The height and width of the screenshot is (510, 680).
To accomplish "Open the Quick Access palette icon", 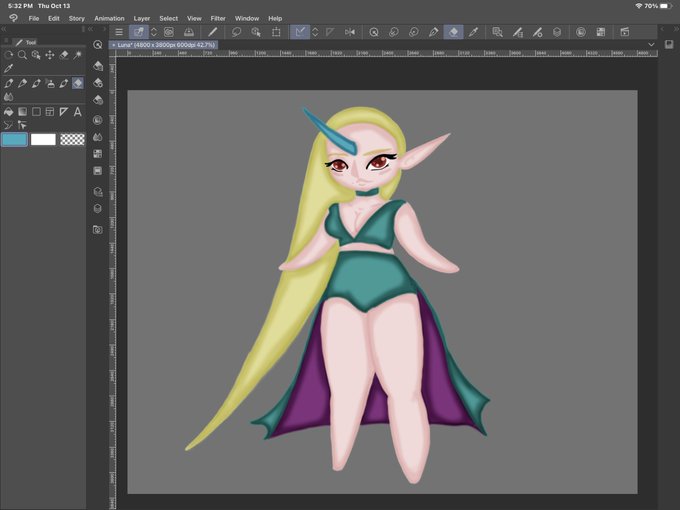I will [x=98, y=45].
